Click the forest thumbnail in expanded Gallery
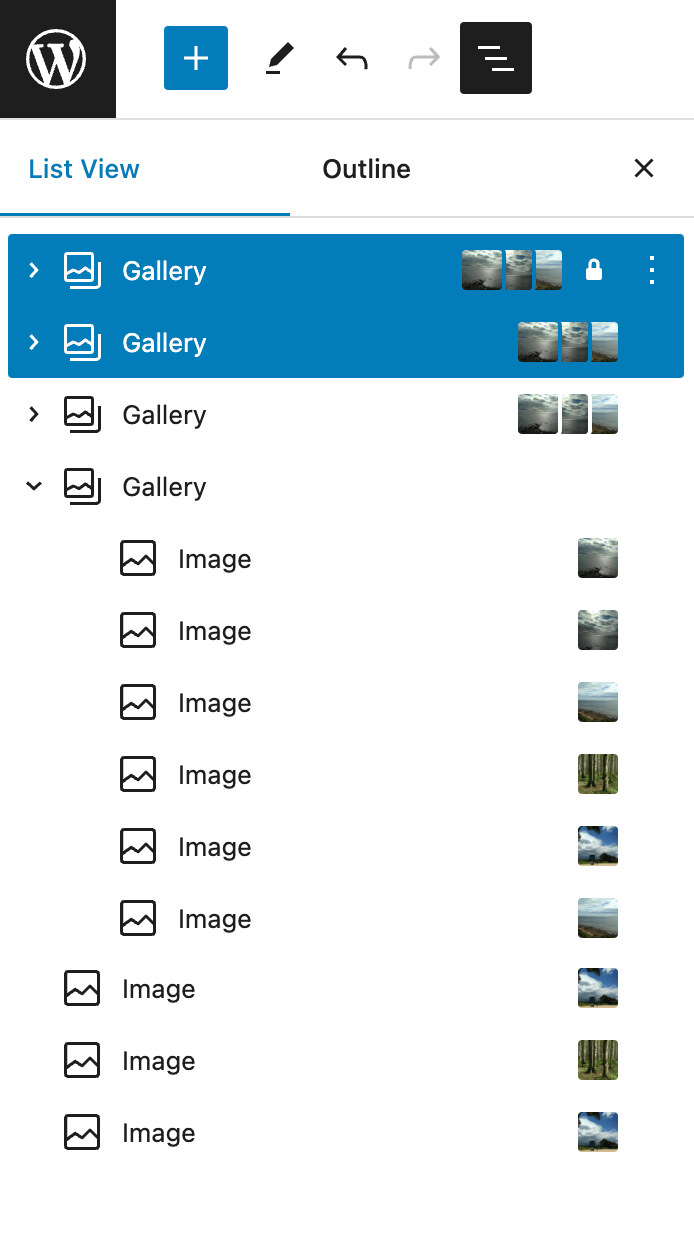The width and height of the screenshot is (694, 1236). click(598, 774)
